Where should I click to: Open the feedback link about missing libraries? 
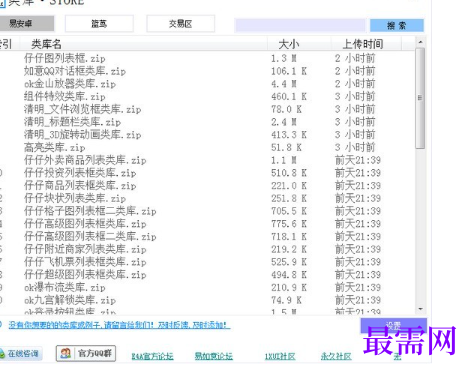point(119,325)
